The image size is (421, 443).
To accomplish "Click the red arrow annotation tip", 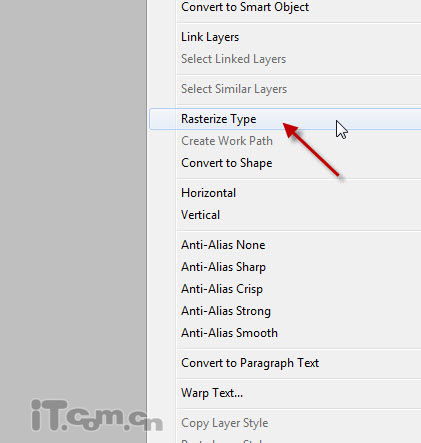I will click(x=286, y=126).
